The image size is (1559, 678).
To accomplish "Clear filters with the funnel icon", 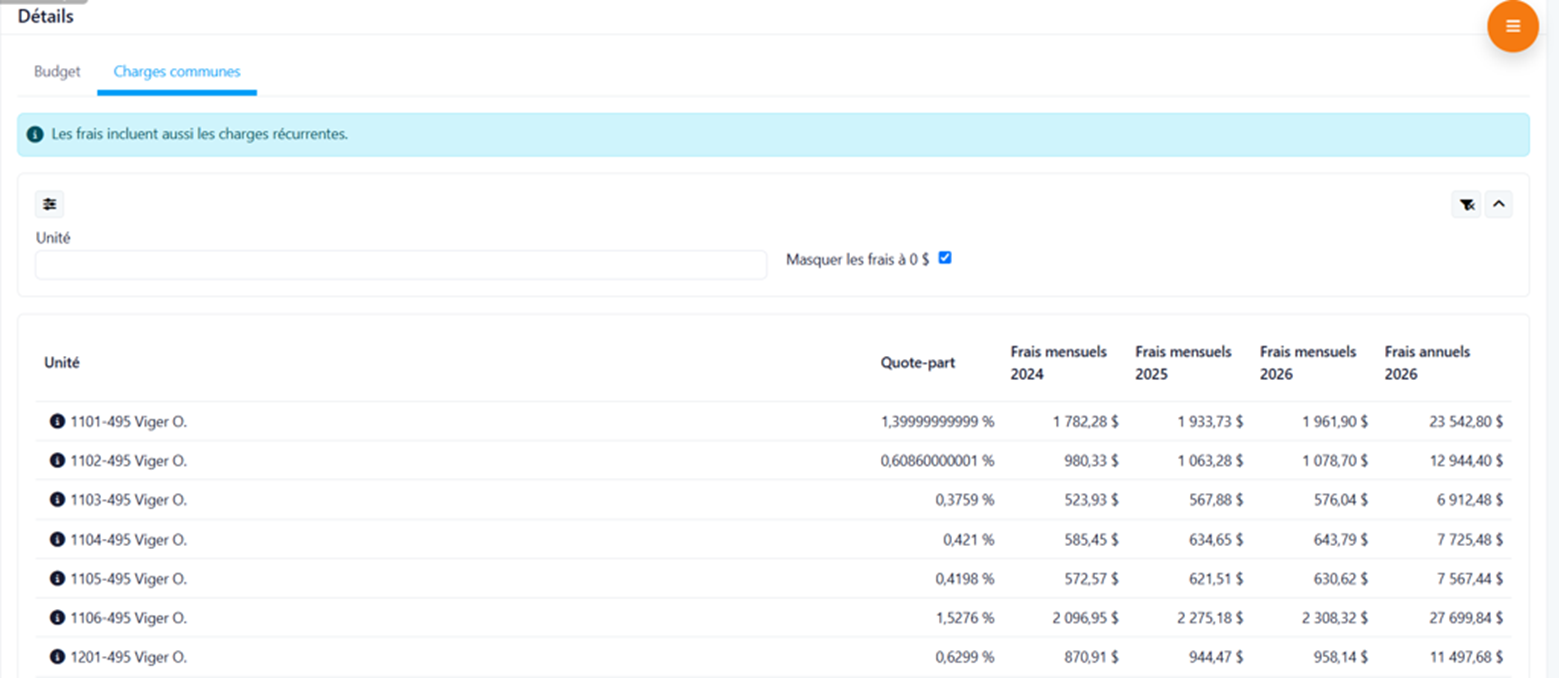I will pyautogui.click(x=1466, y=204).
